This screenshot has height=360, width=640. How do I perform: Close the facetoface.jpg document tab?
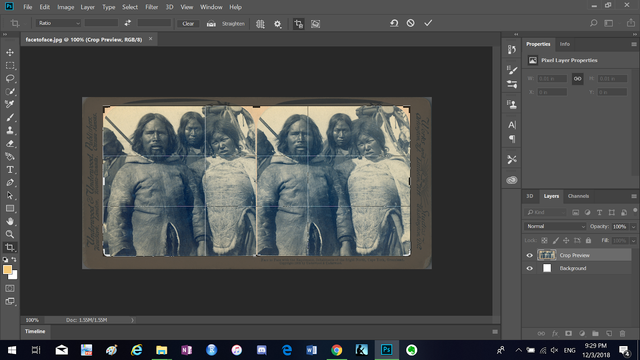coord(150,39)
